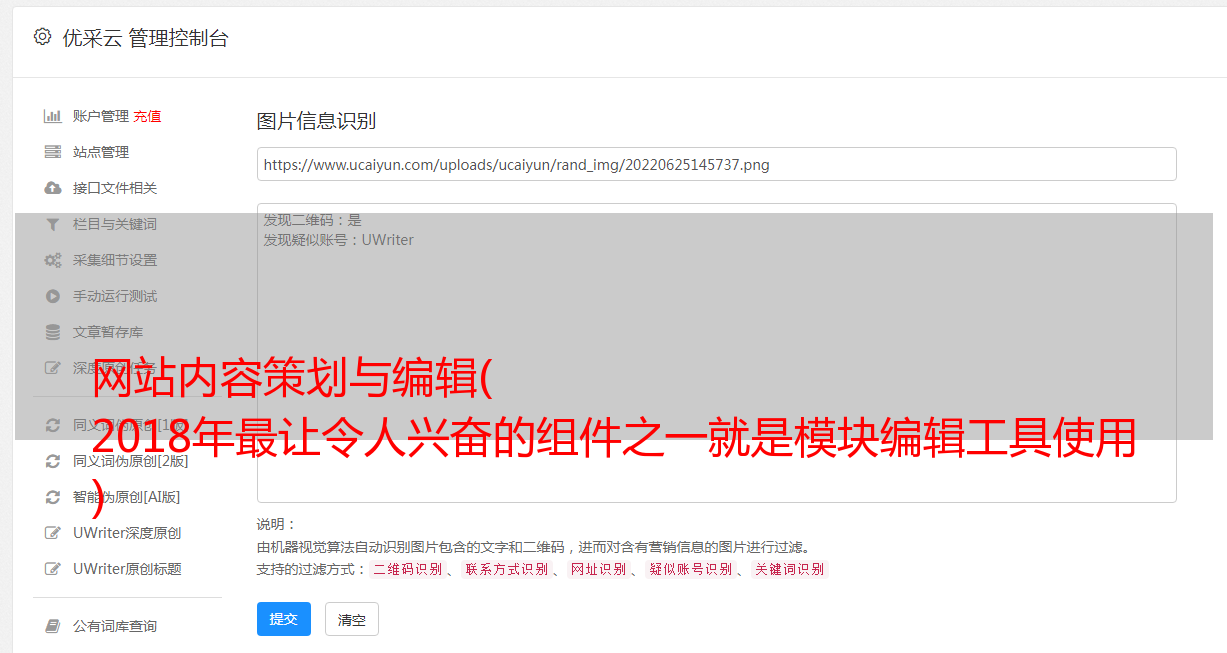Click the database icon next to 文章暂存库

click(53, 332)
